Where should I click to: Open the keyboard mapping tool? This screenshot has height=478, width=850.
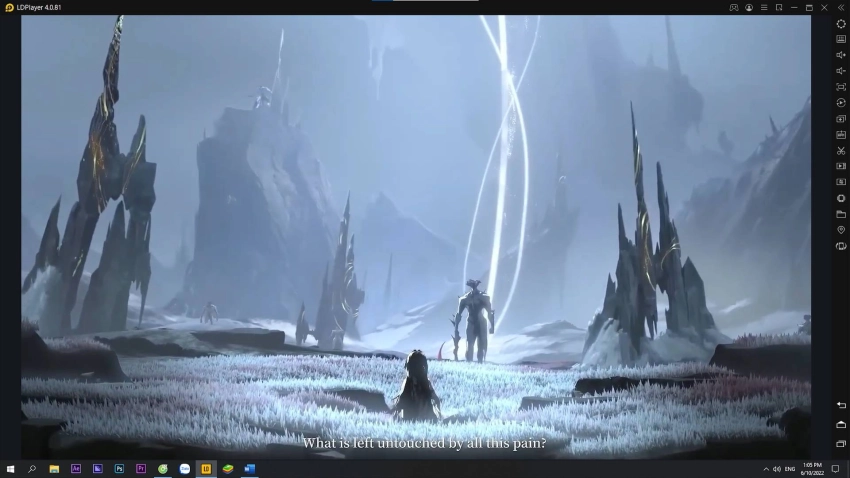click(x=841, y=40)
